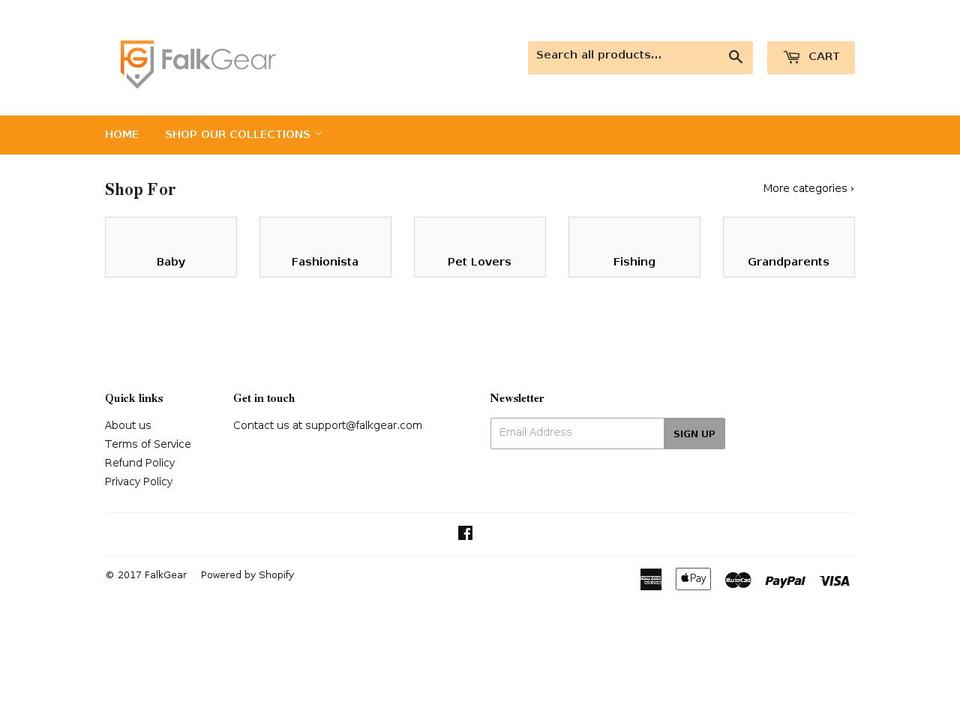Open the Baby category card

pyautogui.click(x=171, y=247)
